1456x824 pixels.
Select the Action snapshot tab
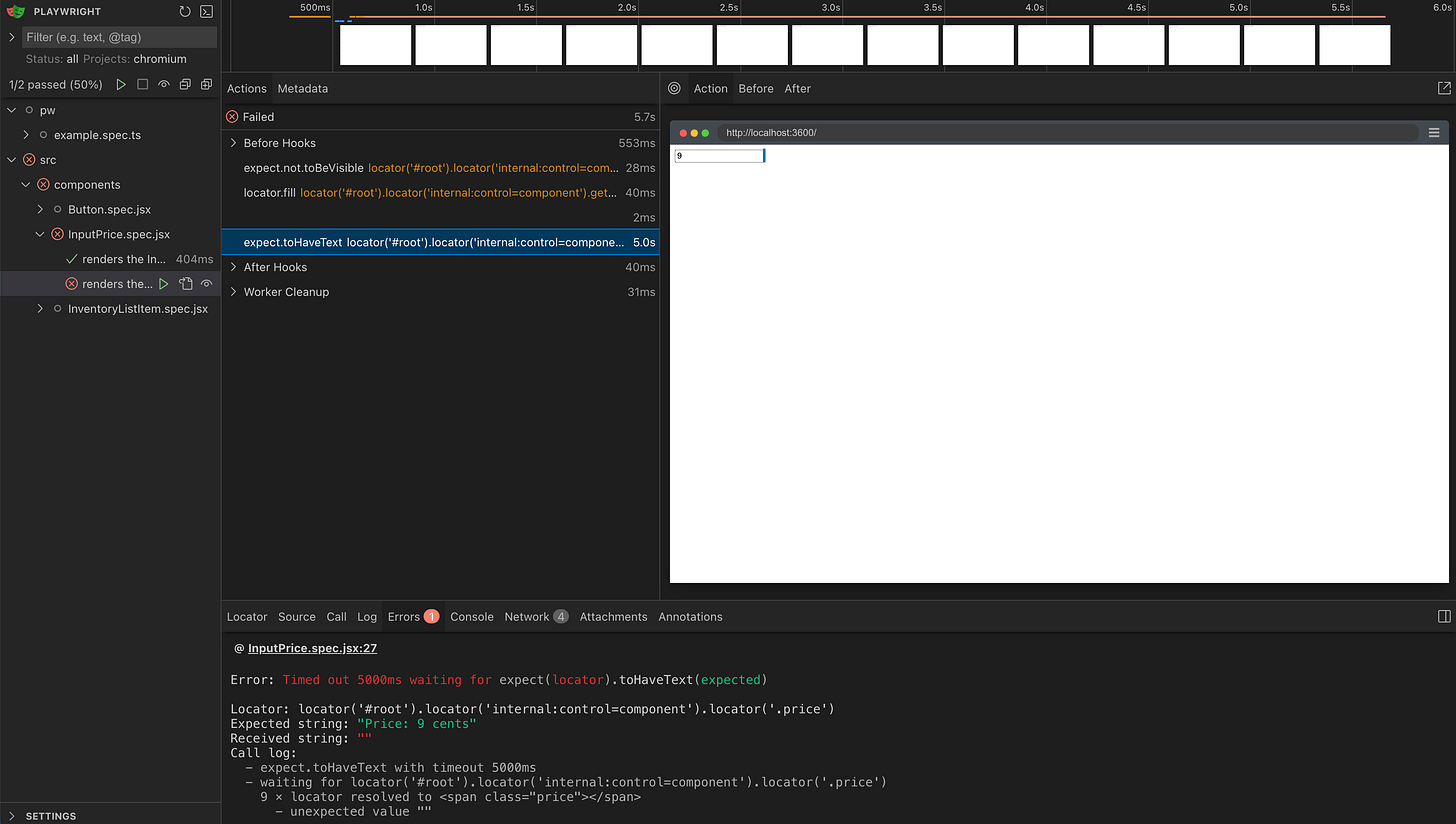711,88
